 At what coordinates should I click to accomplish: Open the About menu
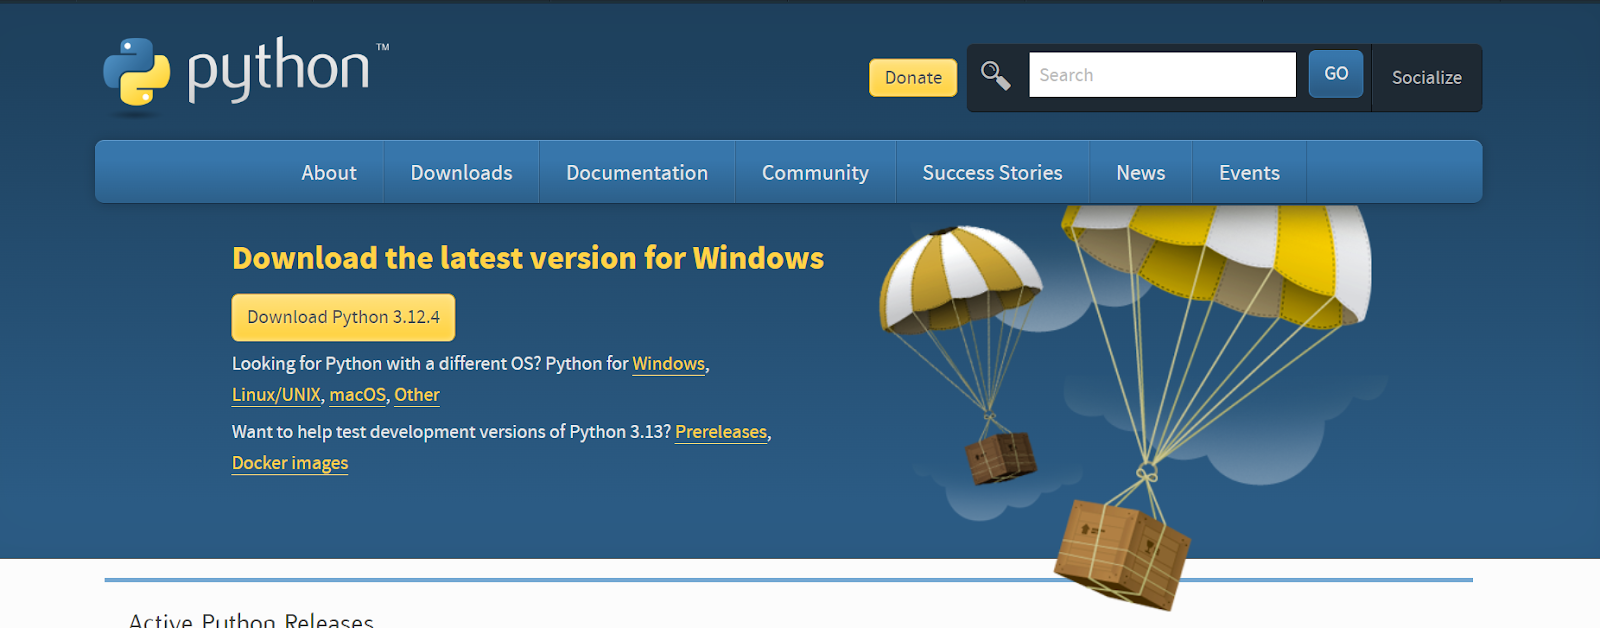click(x=329, y=172)
